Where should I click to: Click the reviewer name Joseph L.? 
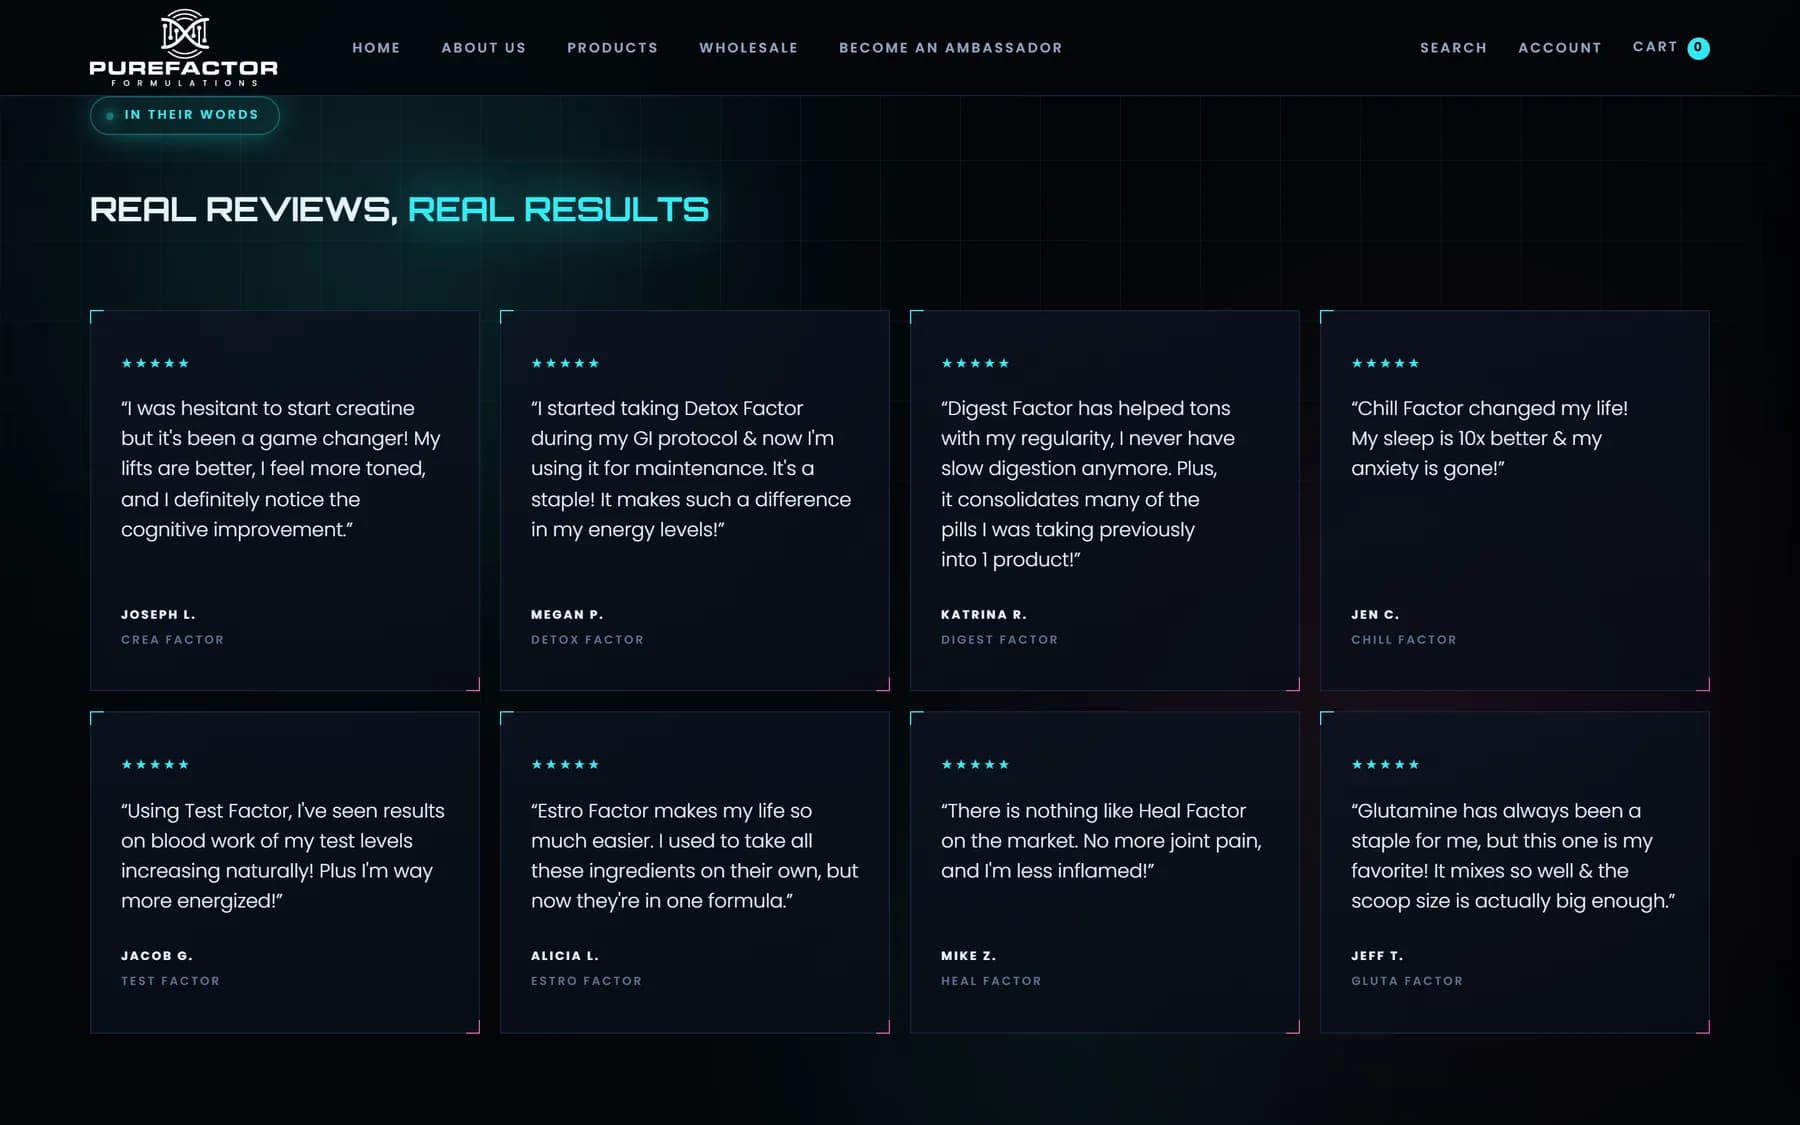pos(158,614)
